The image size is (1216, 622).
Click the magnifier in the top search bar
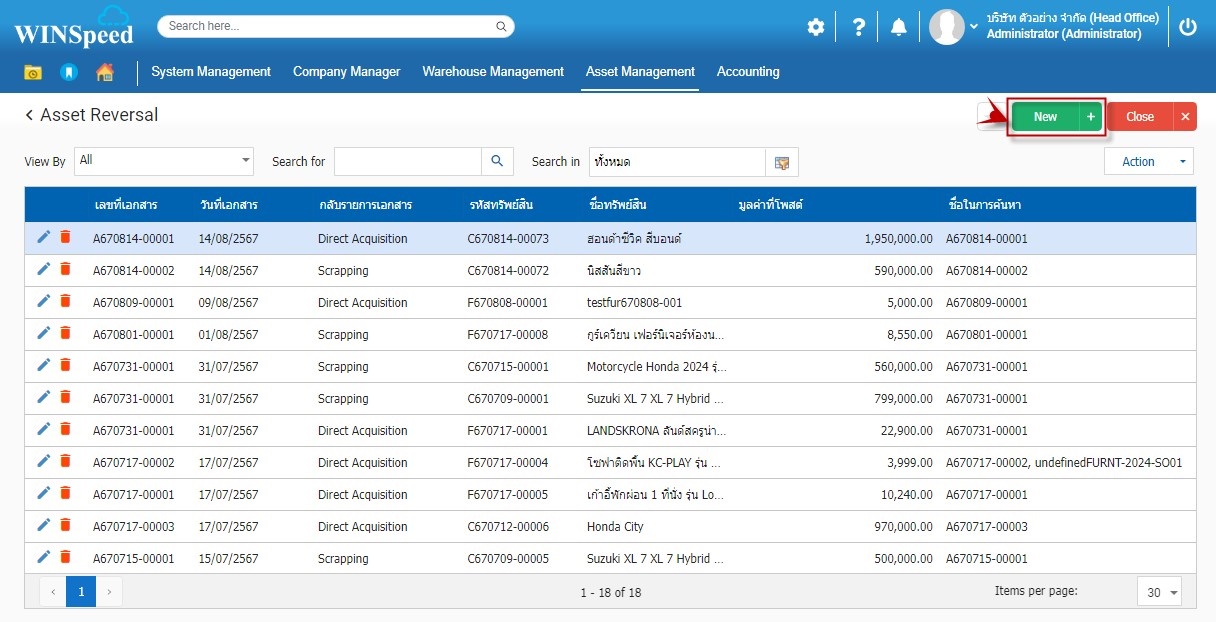point(502,26)
